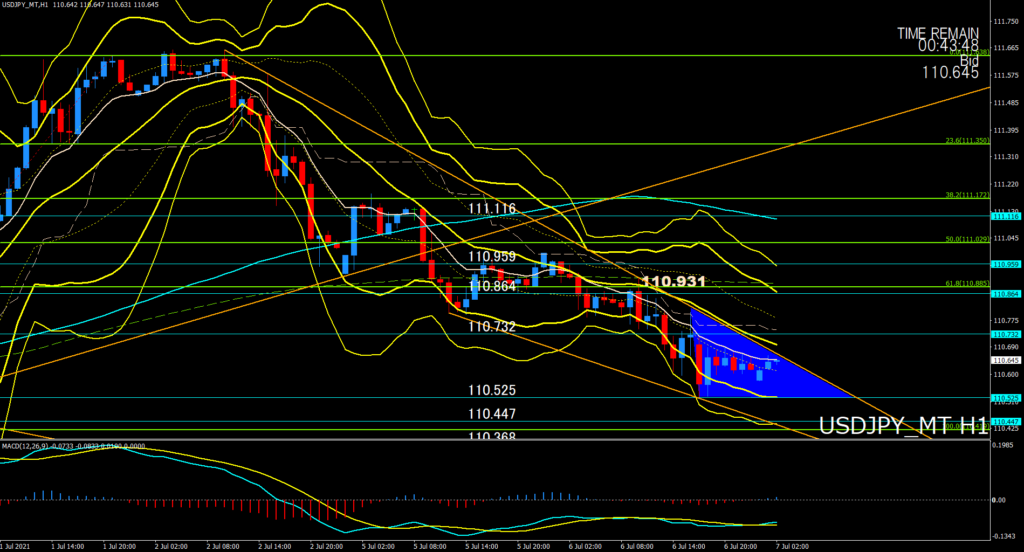The image size is (1024, 552).
Task: Click the white 110.959 label inside the chart
Action: pyautogui.click(x=492, y=257)
